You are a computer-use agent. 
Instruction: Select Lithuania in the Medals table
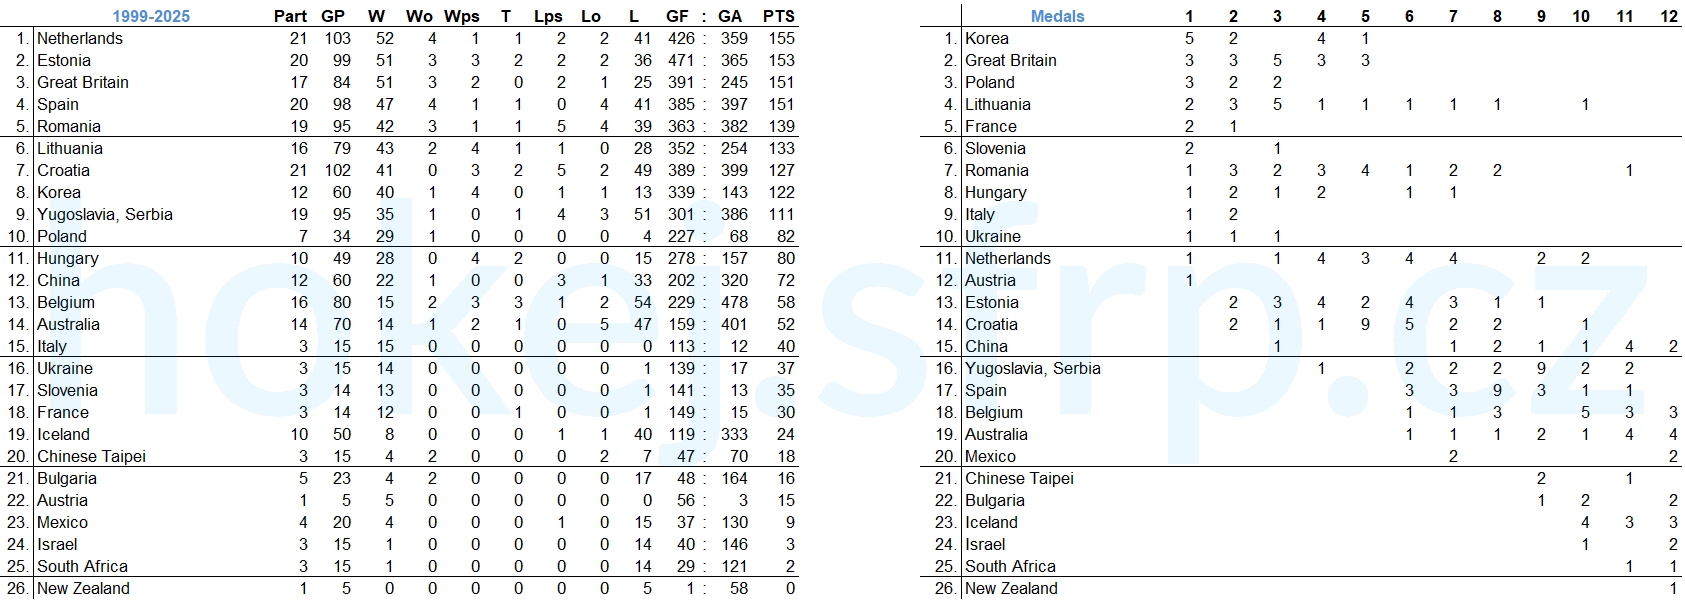click(998, 104)
